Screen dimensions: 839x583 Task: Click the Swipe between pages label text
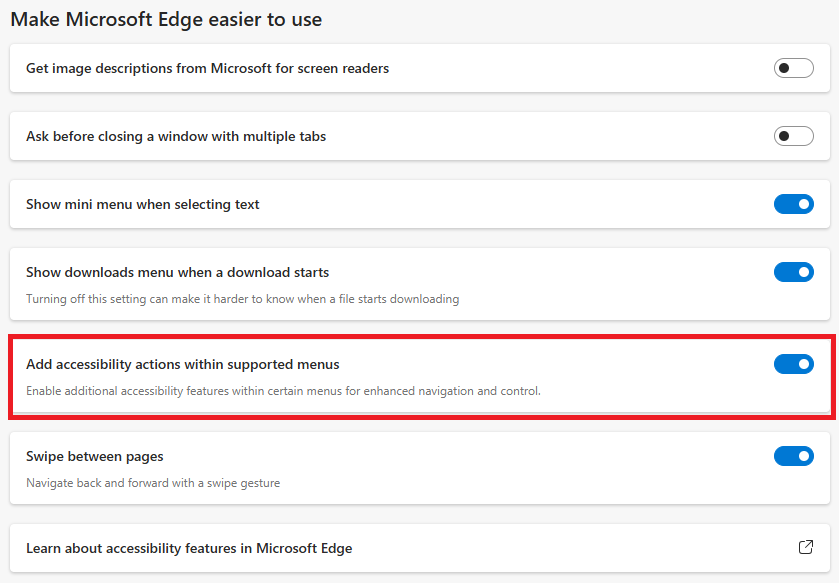click(95, 456)
